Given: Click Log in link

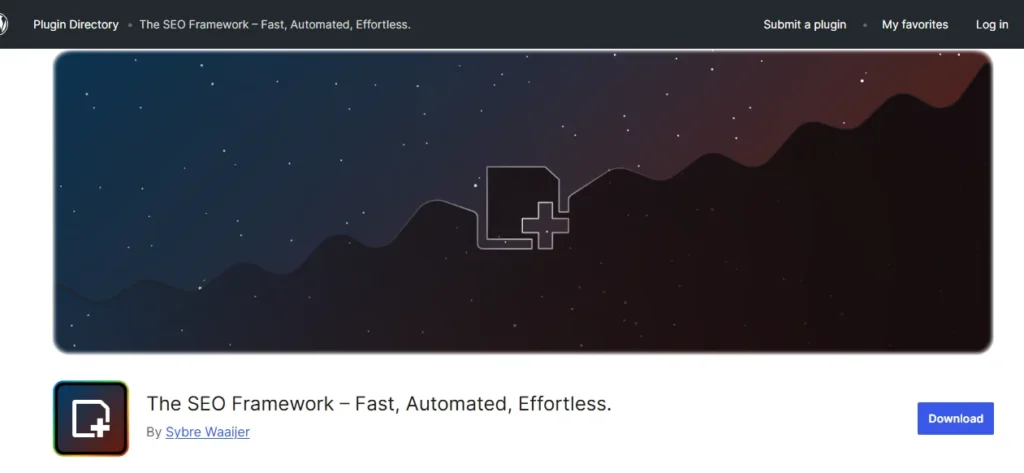Looking at the screenshot, I should coord(992,25).
